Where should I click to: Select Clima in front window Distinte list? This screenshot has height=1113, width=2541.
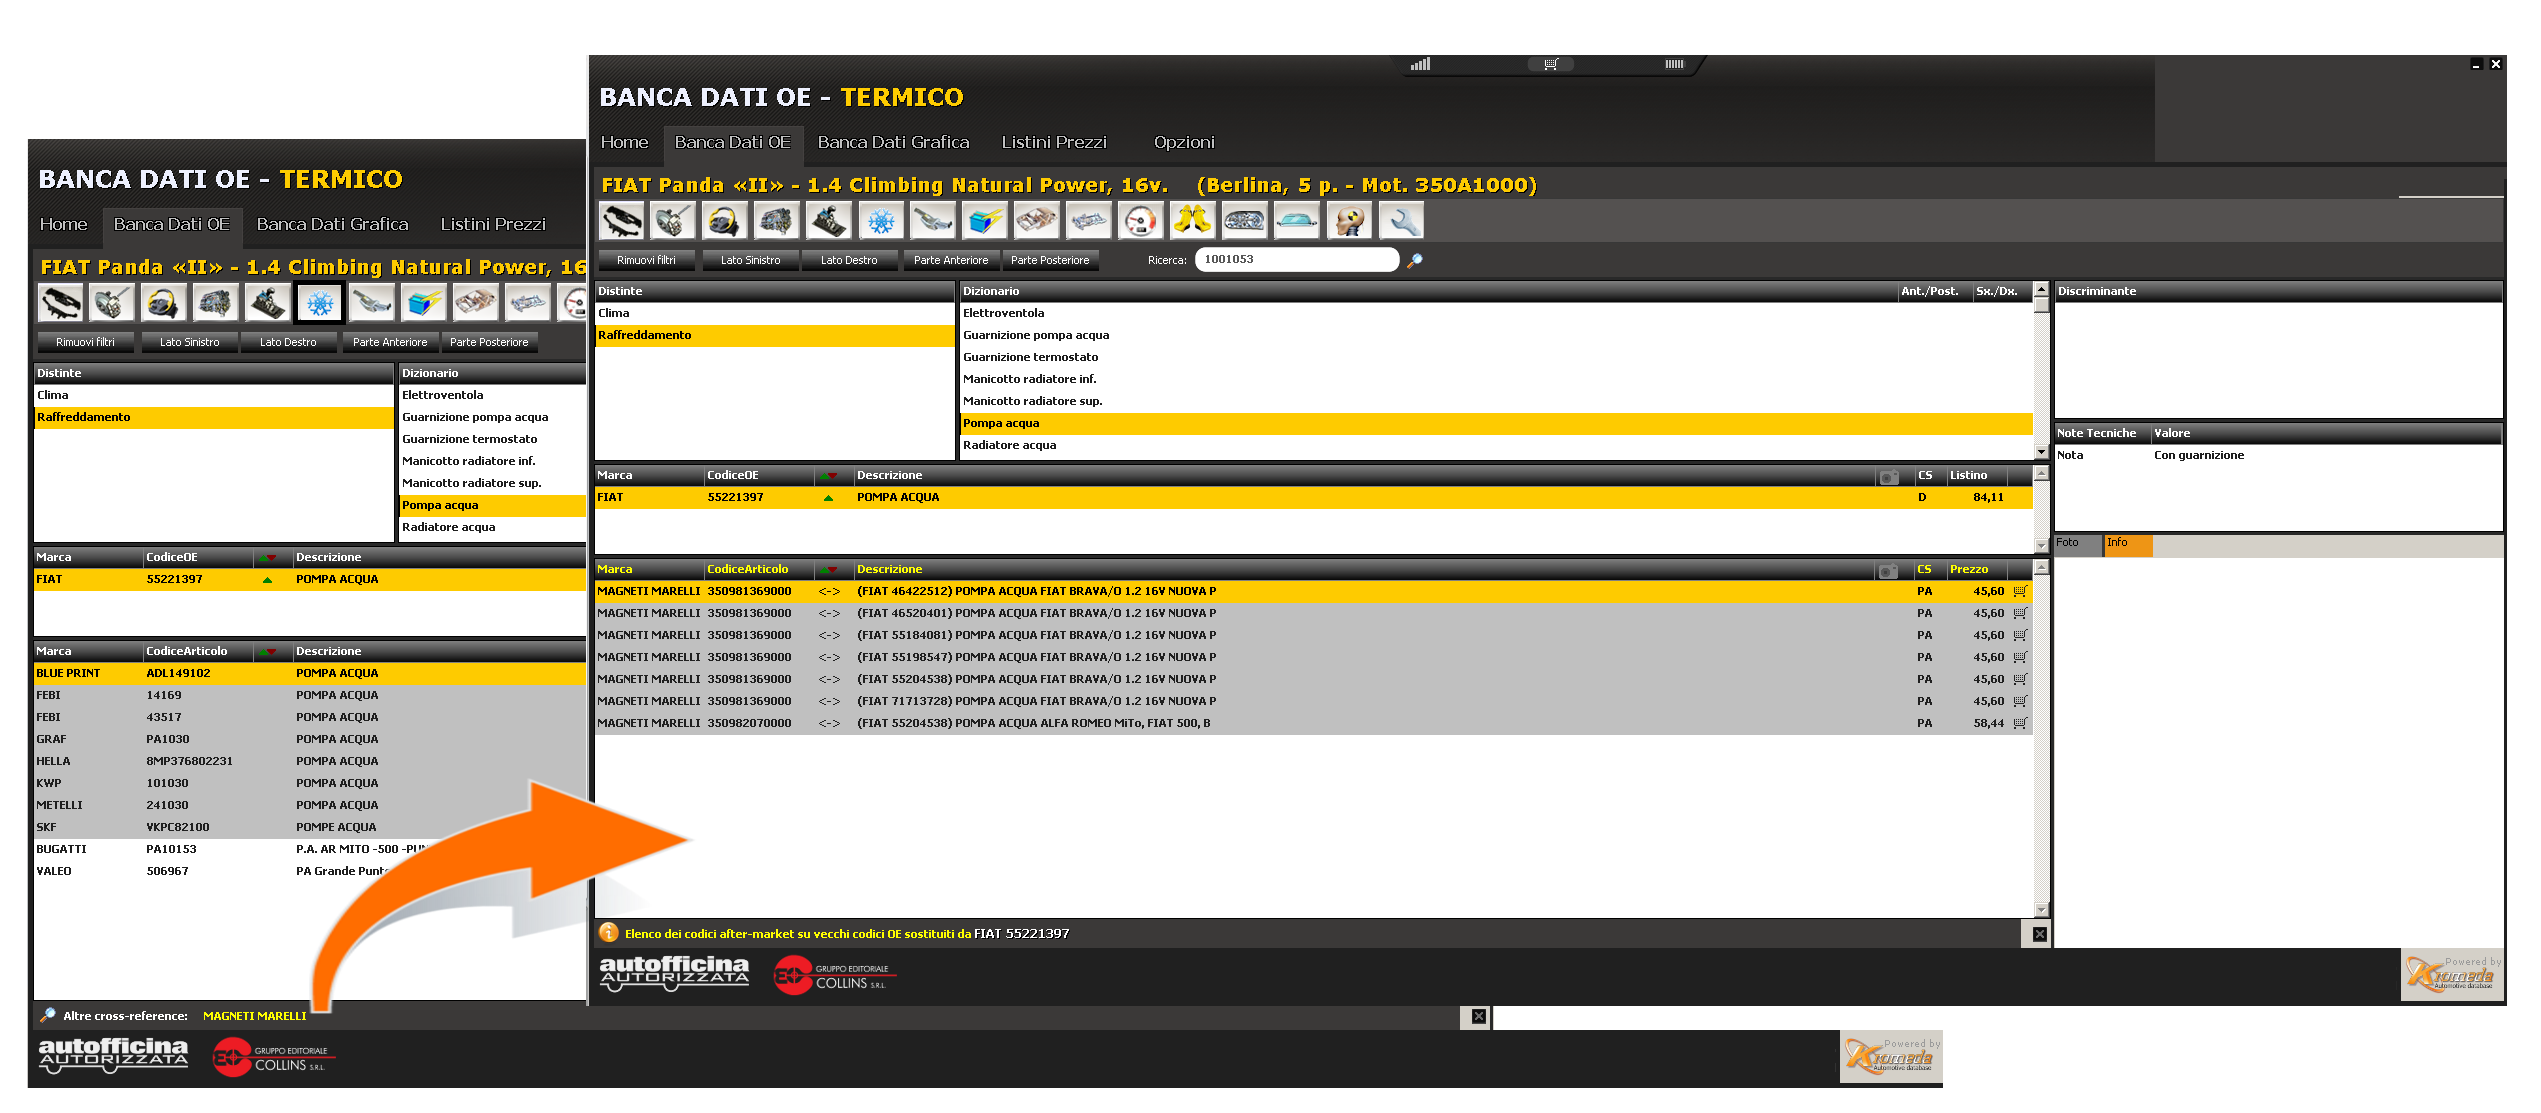774,313
